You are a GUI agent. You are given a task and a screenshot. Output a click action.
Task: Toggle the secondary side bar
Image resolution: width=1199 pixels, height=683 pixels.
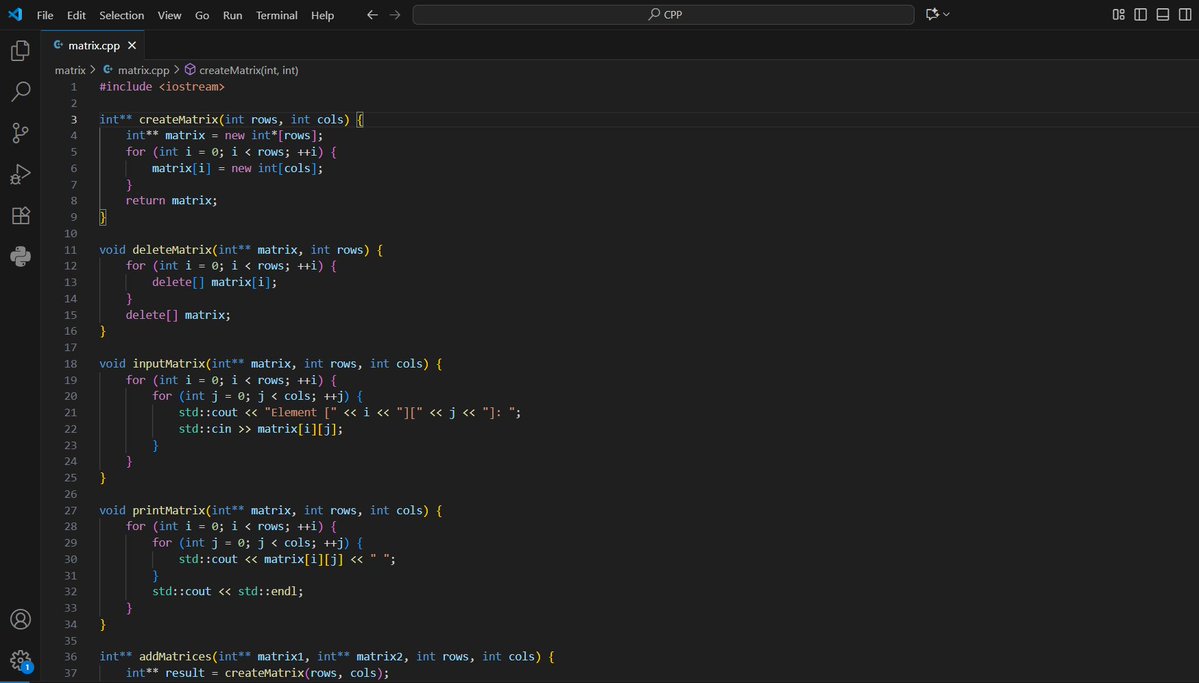pyautogui.click(x=1185, y=15)
